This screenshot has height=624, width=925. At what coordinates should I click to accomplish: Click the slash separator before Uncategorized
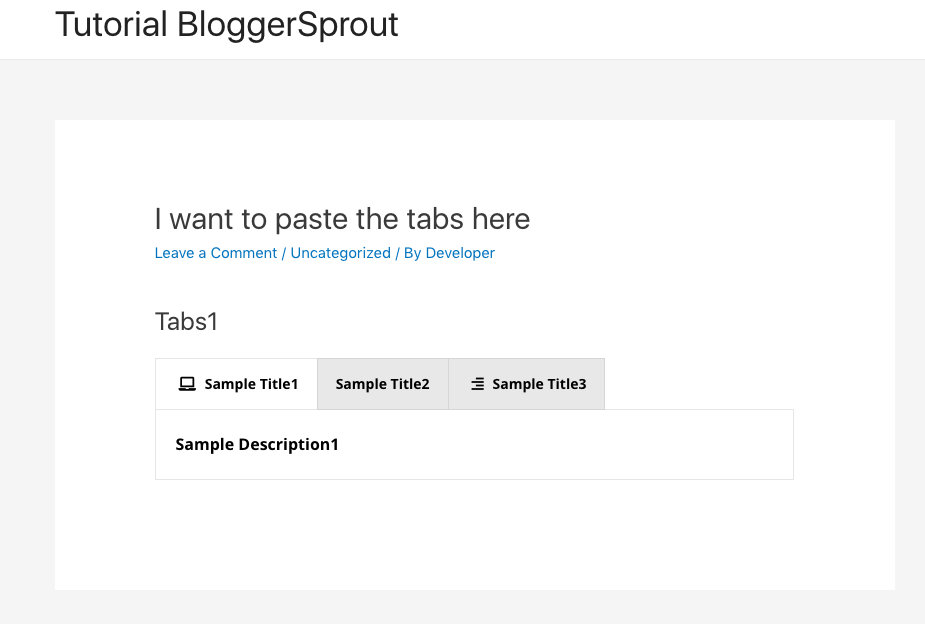(284, 253)
